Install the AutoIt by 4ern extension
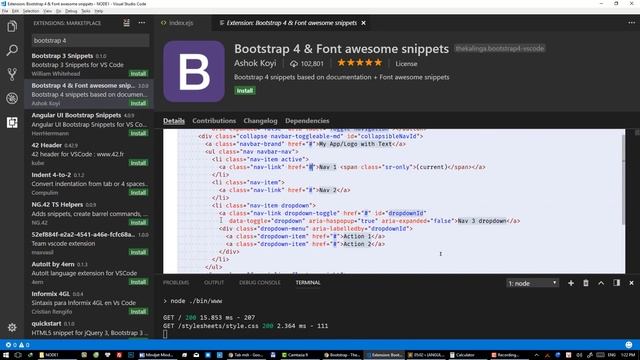This screenshot has width=640, height=360. coord(138,282)
